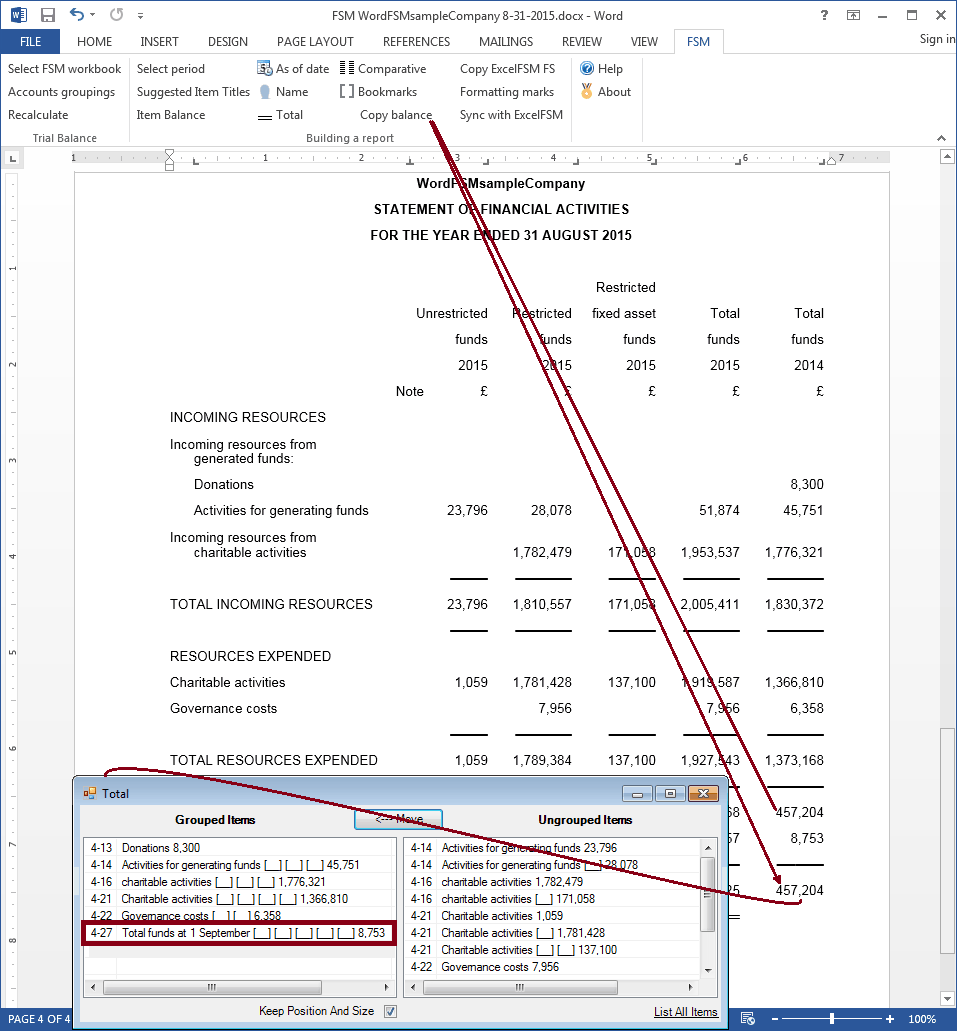This screenshot has width=957, height=1031.
Task: Click the web layout view icon in status bar
Action: (x=748, y=1019)
